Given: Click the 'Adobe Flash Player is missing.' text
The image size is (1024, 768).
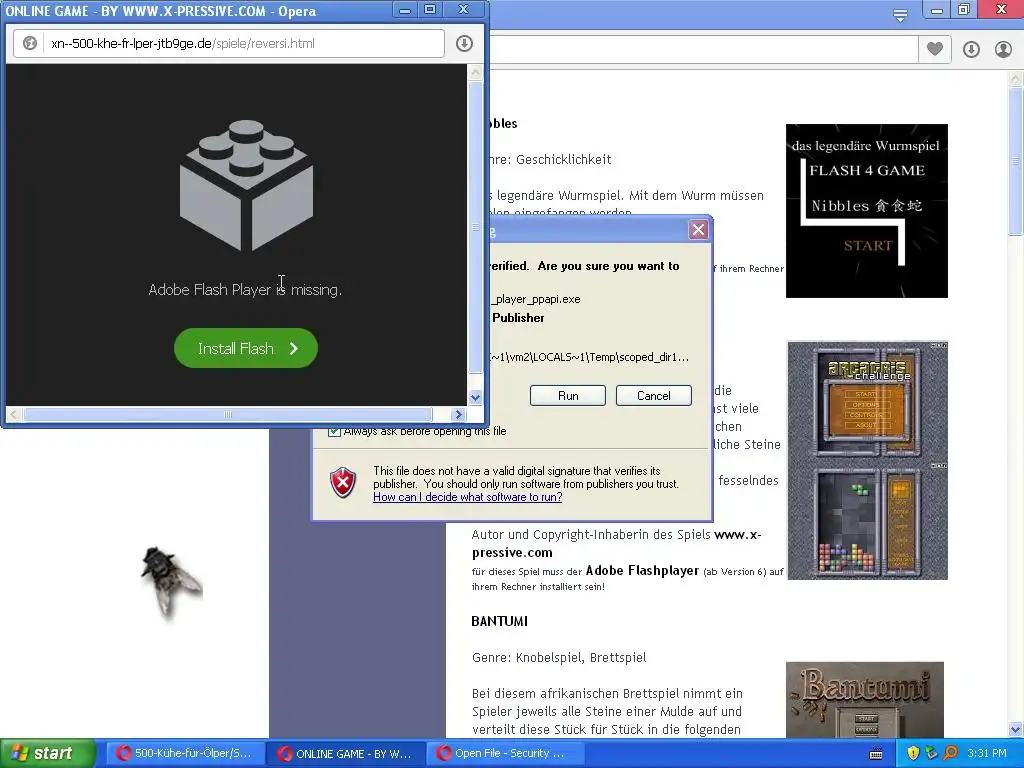Looking at the screenshot, I should click(245, 289).
